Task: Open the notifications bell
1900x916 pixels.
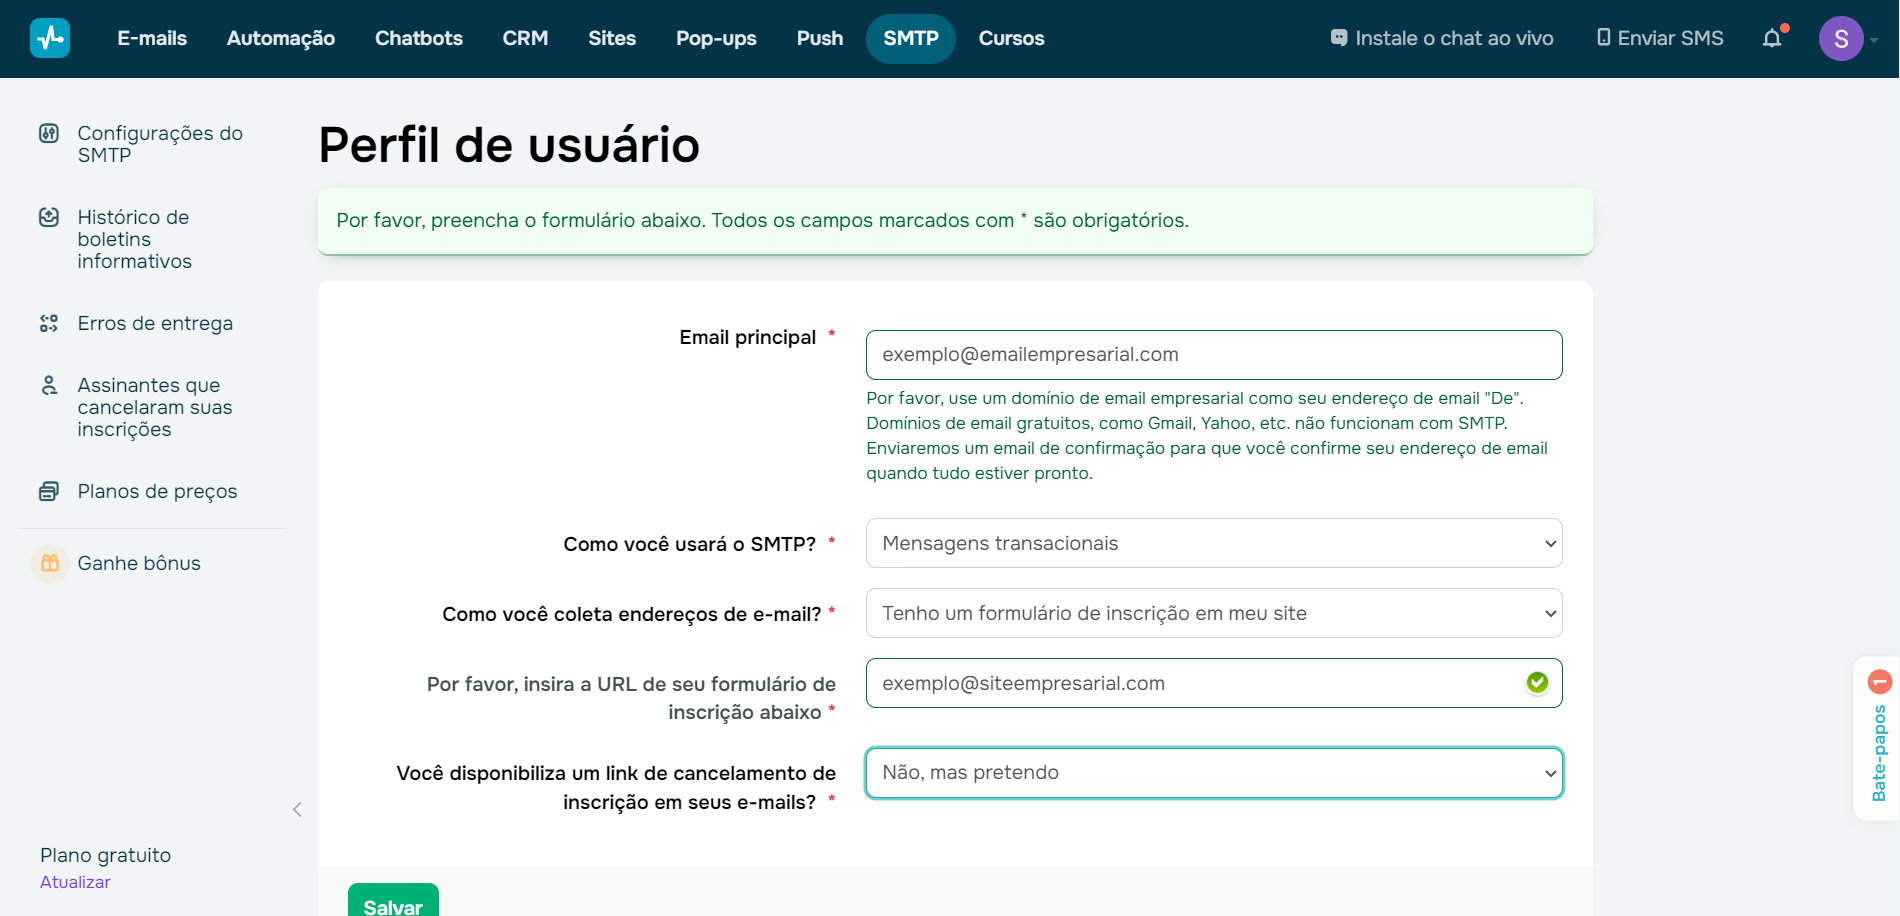Action: point(1772,38)
